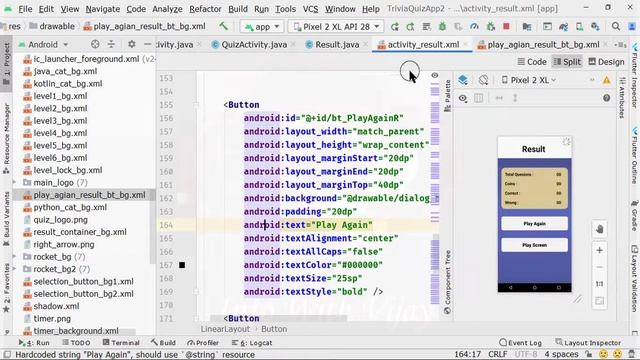Expand the rocket_bg folder
The height and width of the screenshot is (360, 640).
(x=15, y=257)
